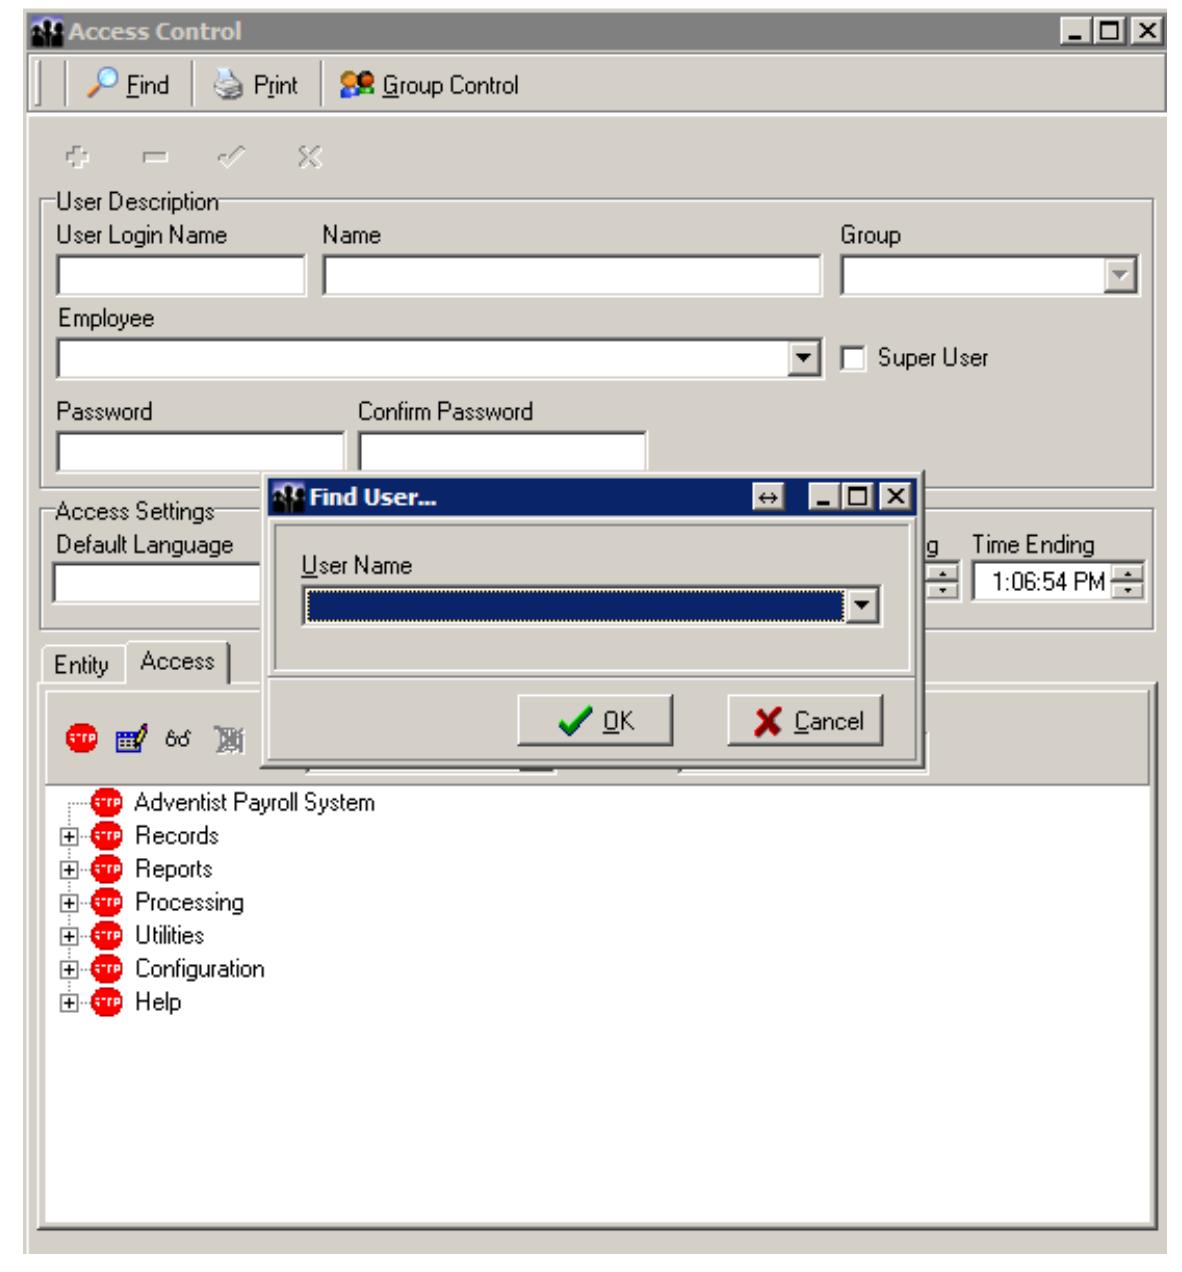Click the stop icon beside Adventist Payroll System
1182x1272 pixels.
tap(106, 802)
